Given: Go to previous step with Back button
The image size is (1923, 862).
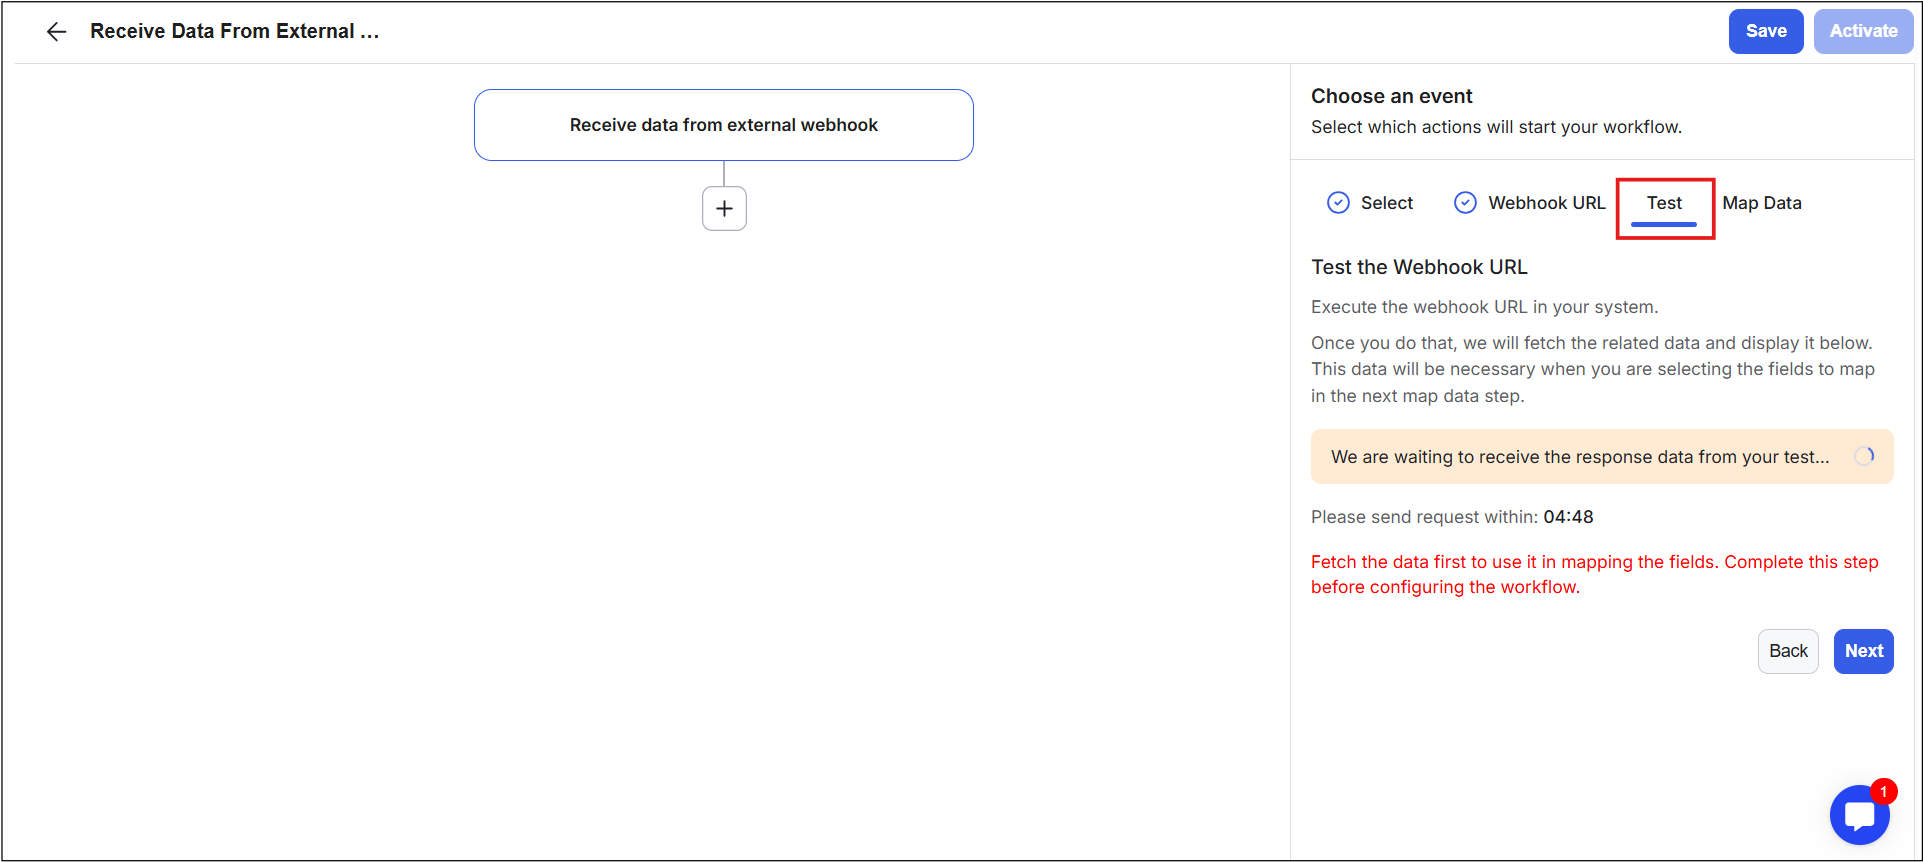Looking at the screenshot, I should [1788, 651].
